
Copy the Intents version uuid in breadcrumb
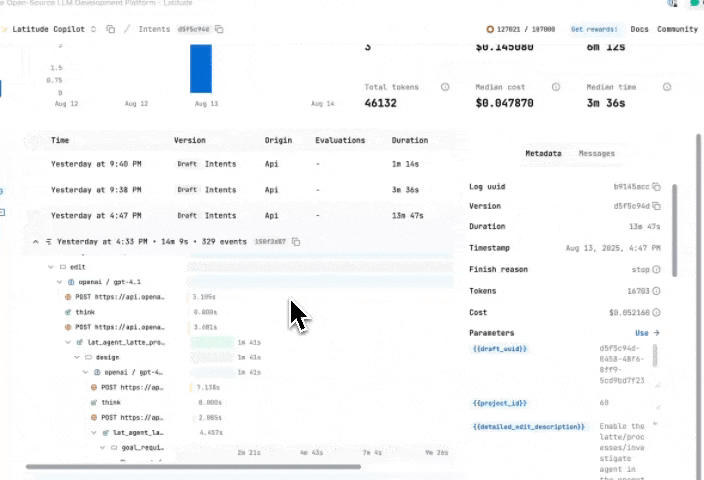[x=219, y=29]
